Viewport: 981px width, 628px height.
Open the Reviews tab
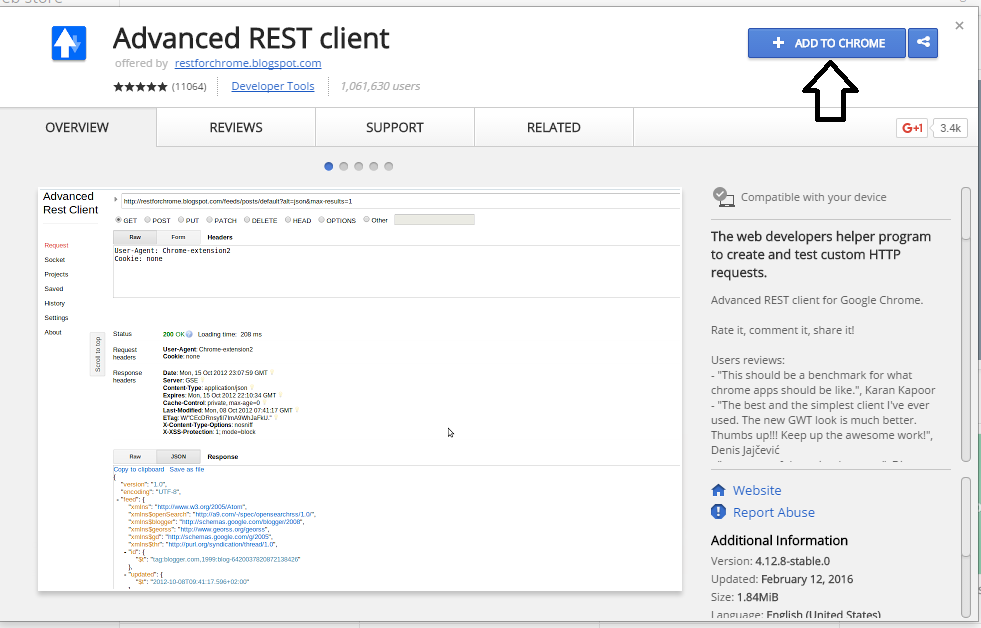pos(236,128)
